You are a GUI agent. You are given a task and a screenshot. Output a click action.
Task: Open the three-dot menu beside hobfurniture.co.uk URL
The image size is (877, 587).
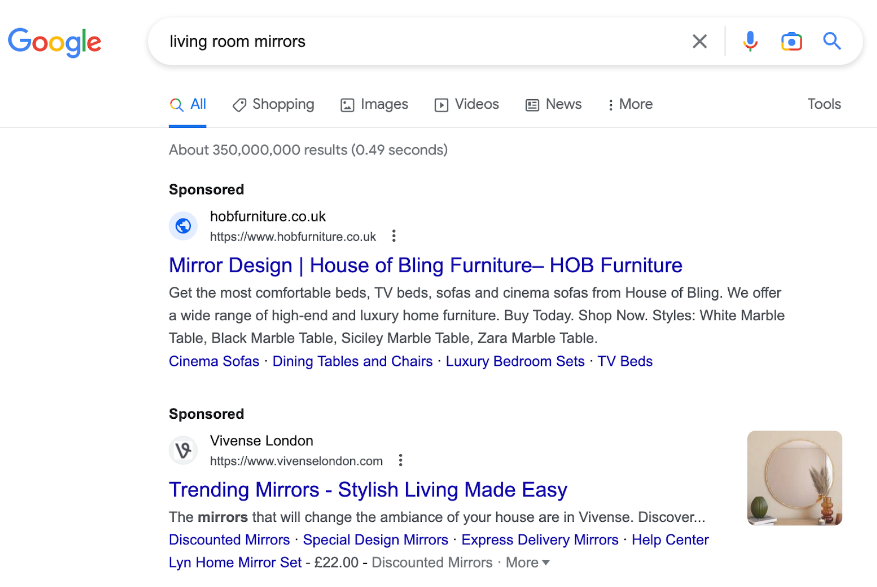pos(394,236)
